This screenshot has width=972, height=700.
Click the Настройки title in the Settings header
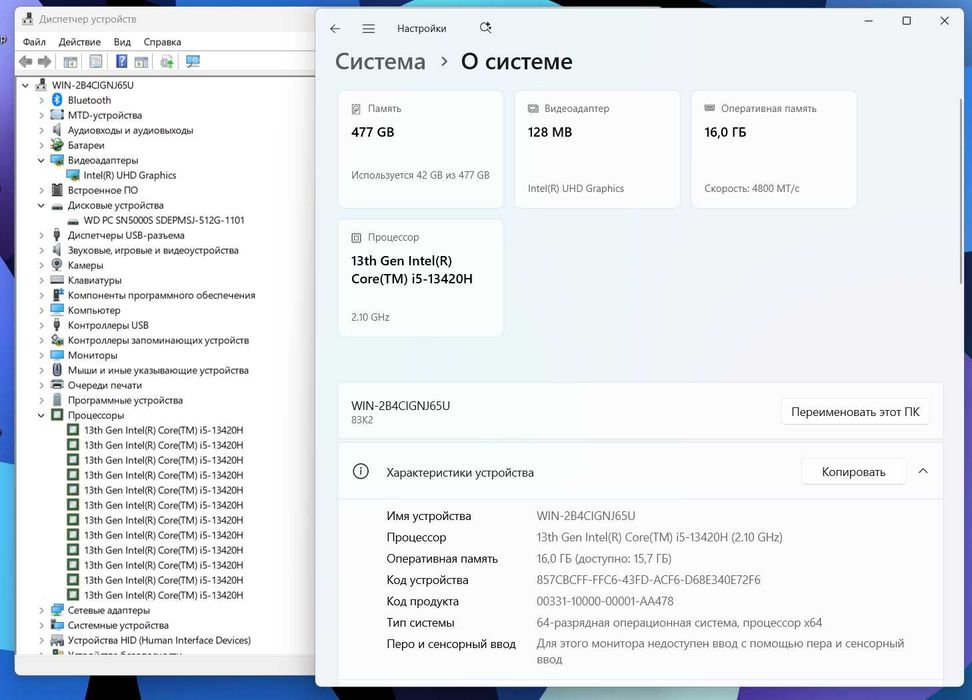[422, 29]
